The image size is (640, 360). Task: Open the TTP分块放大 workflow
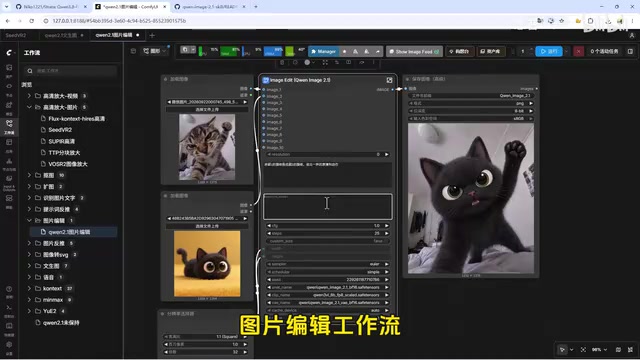[x=64, y=153]
